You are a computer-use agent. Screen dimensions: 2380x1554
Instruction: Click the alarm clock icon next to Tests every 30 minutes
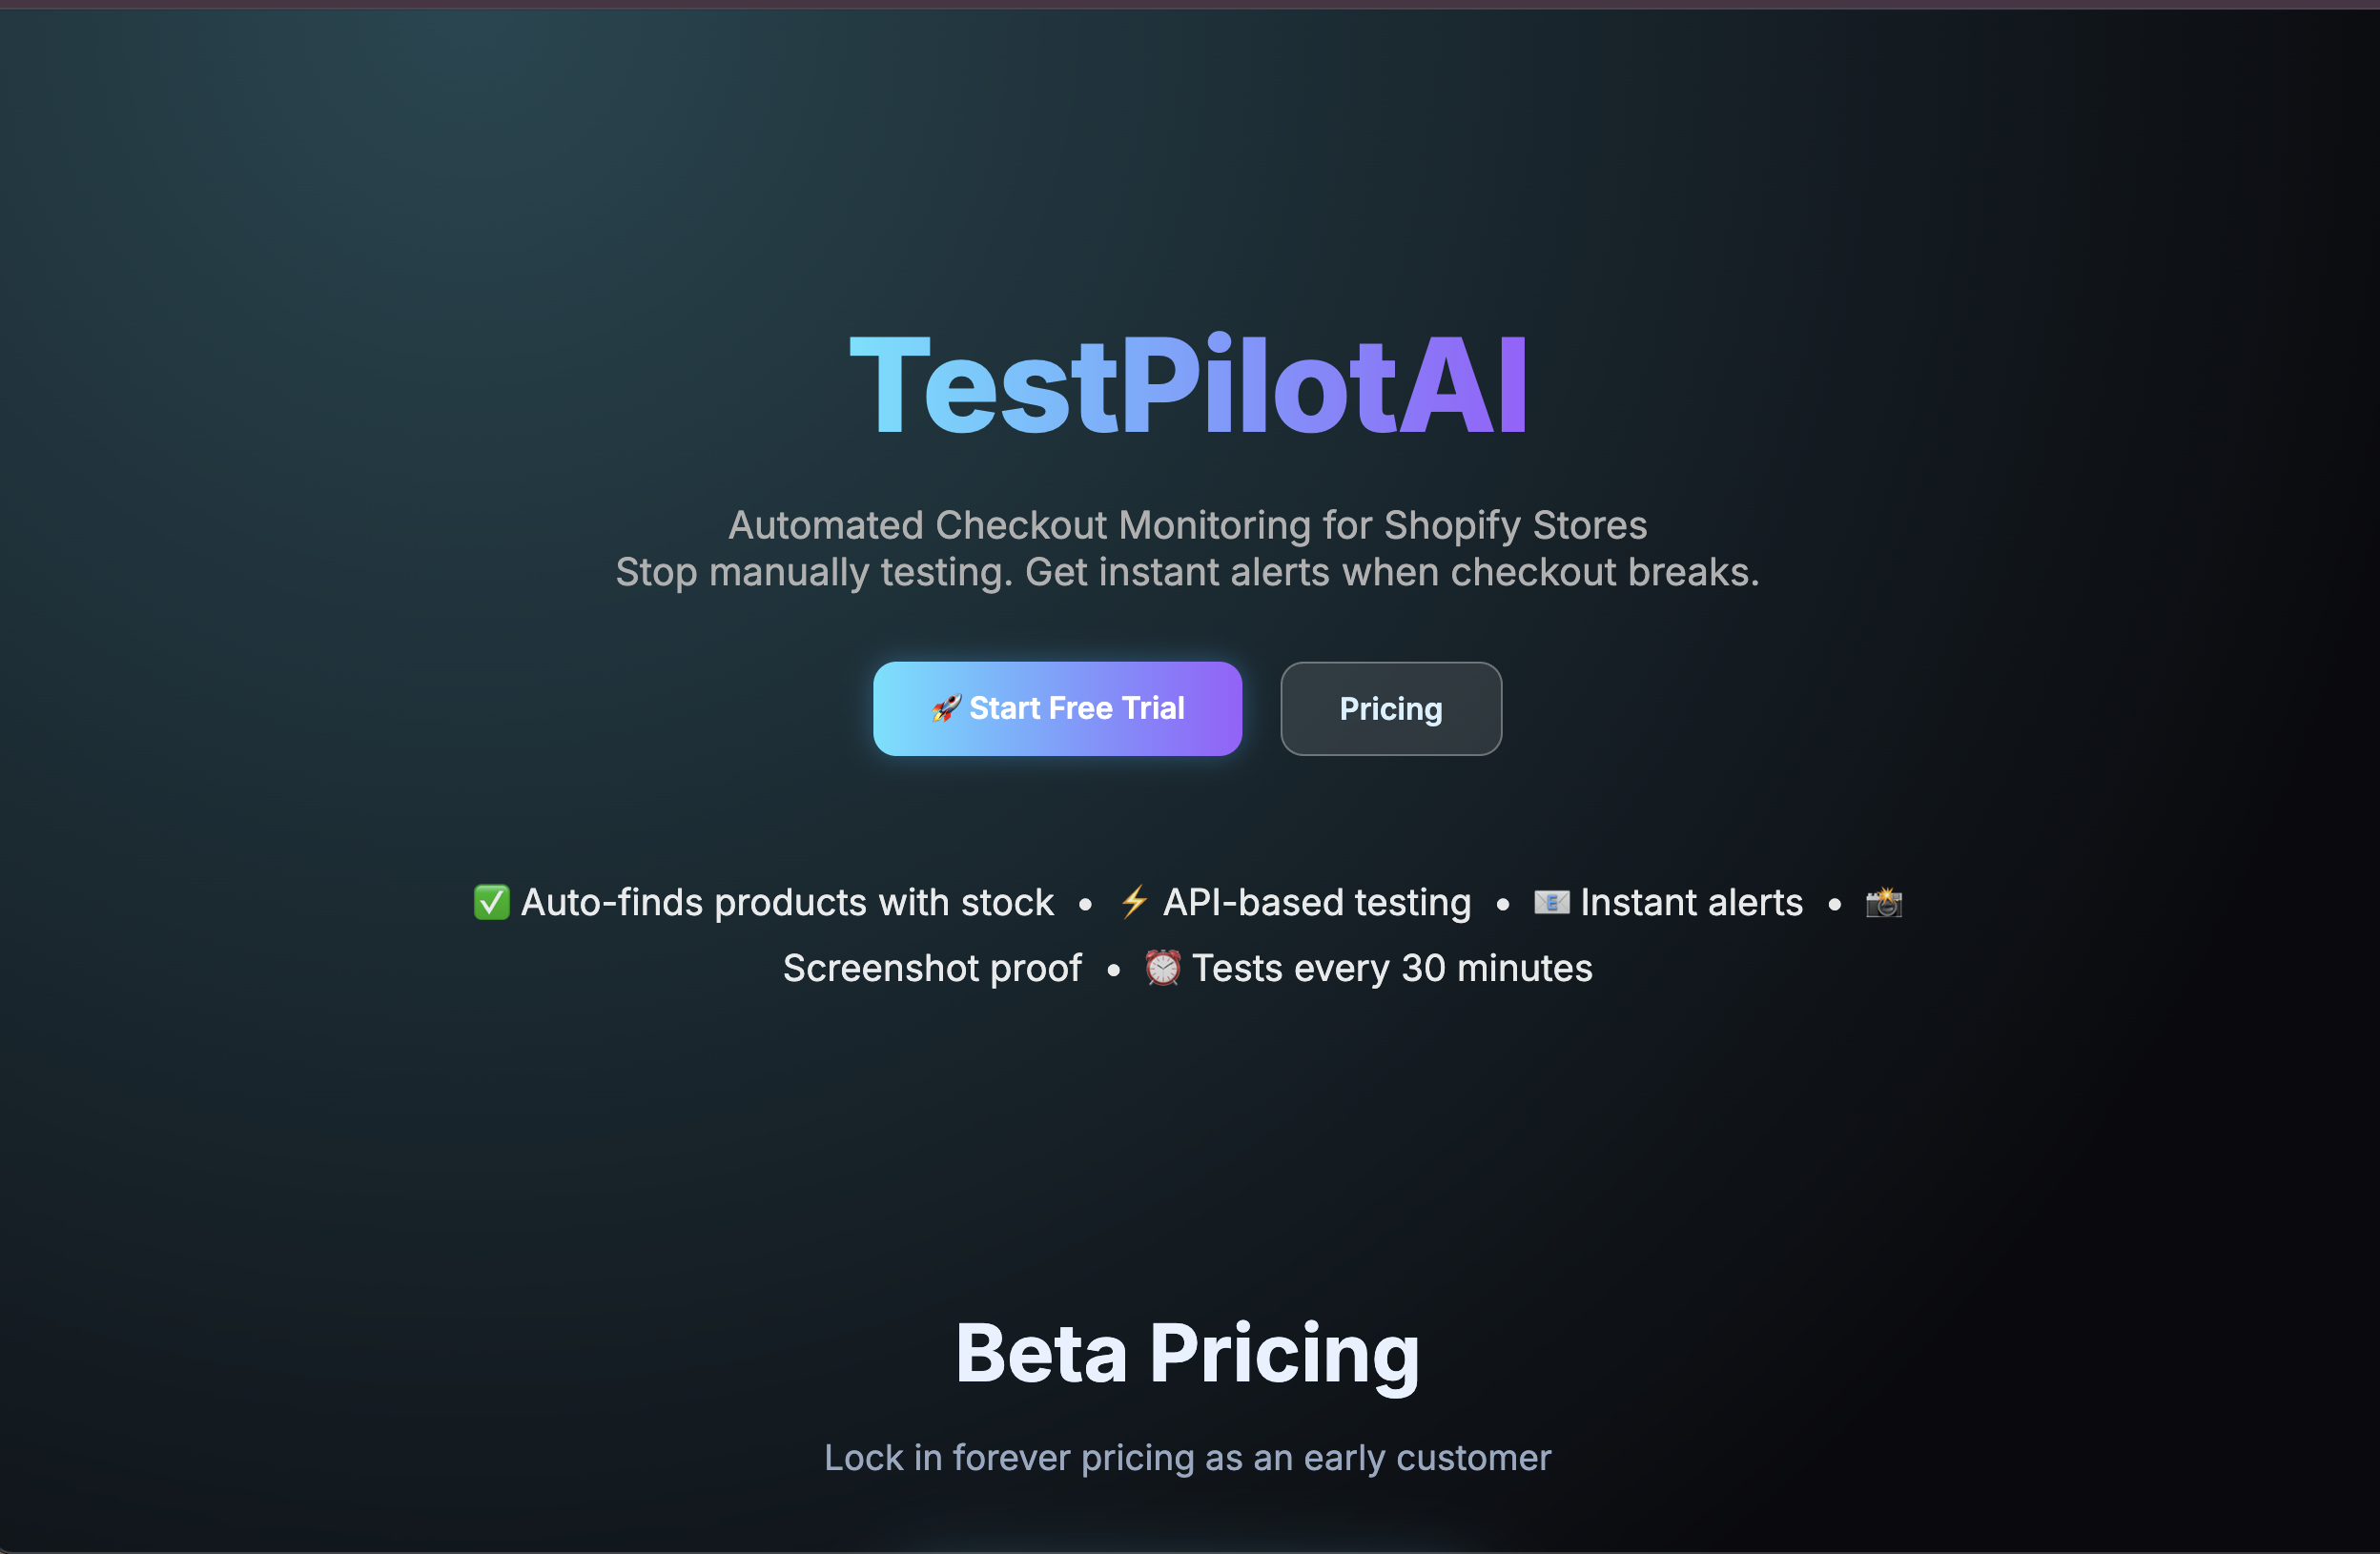click(1162, 967)
